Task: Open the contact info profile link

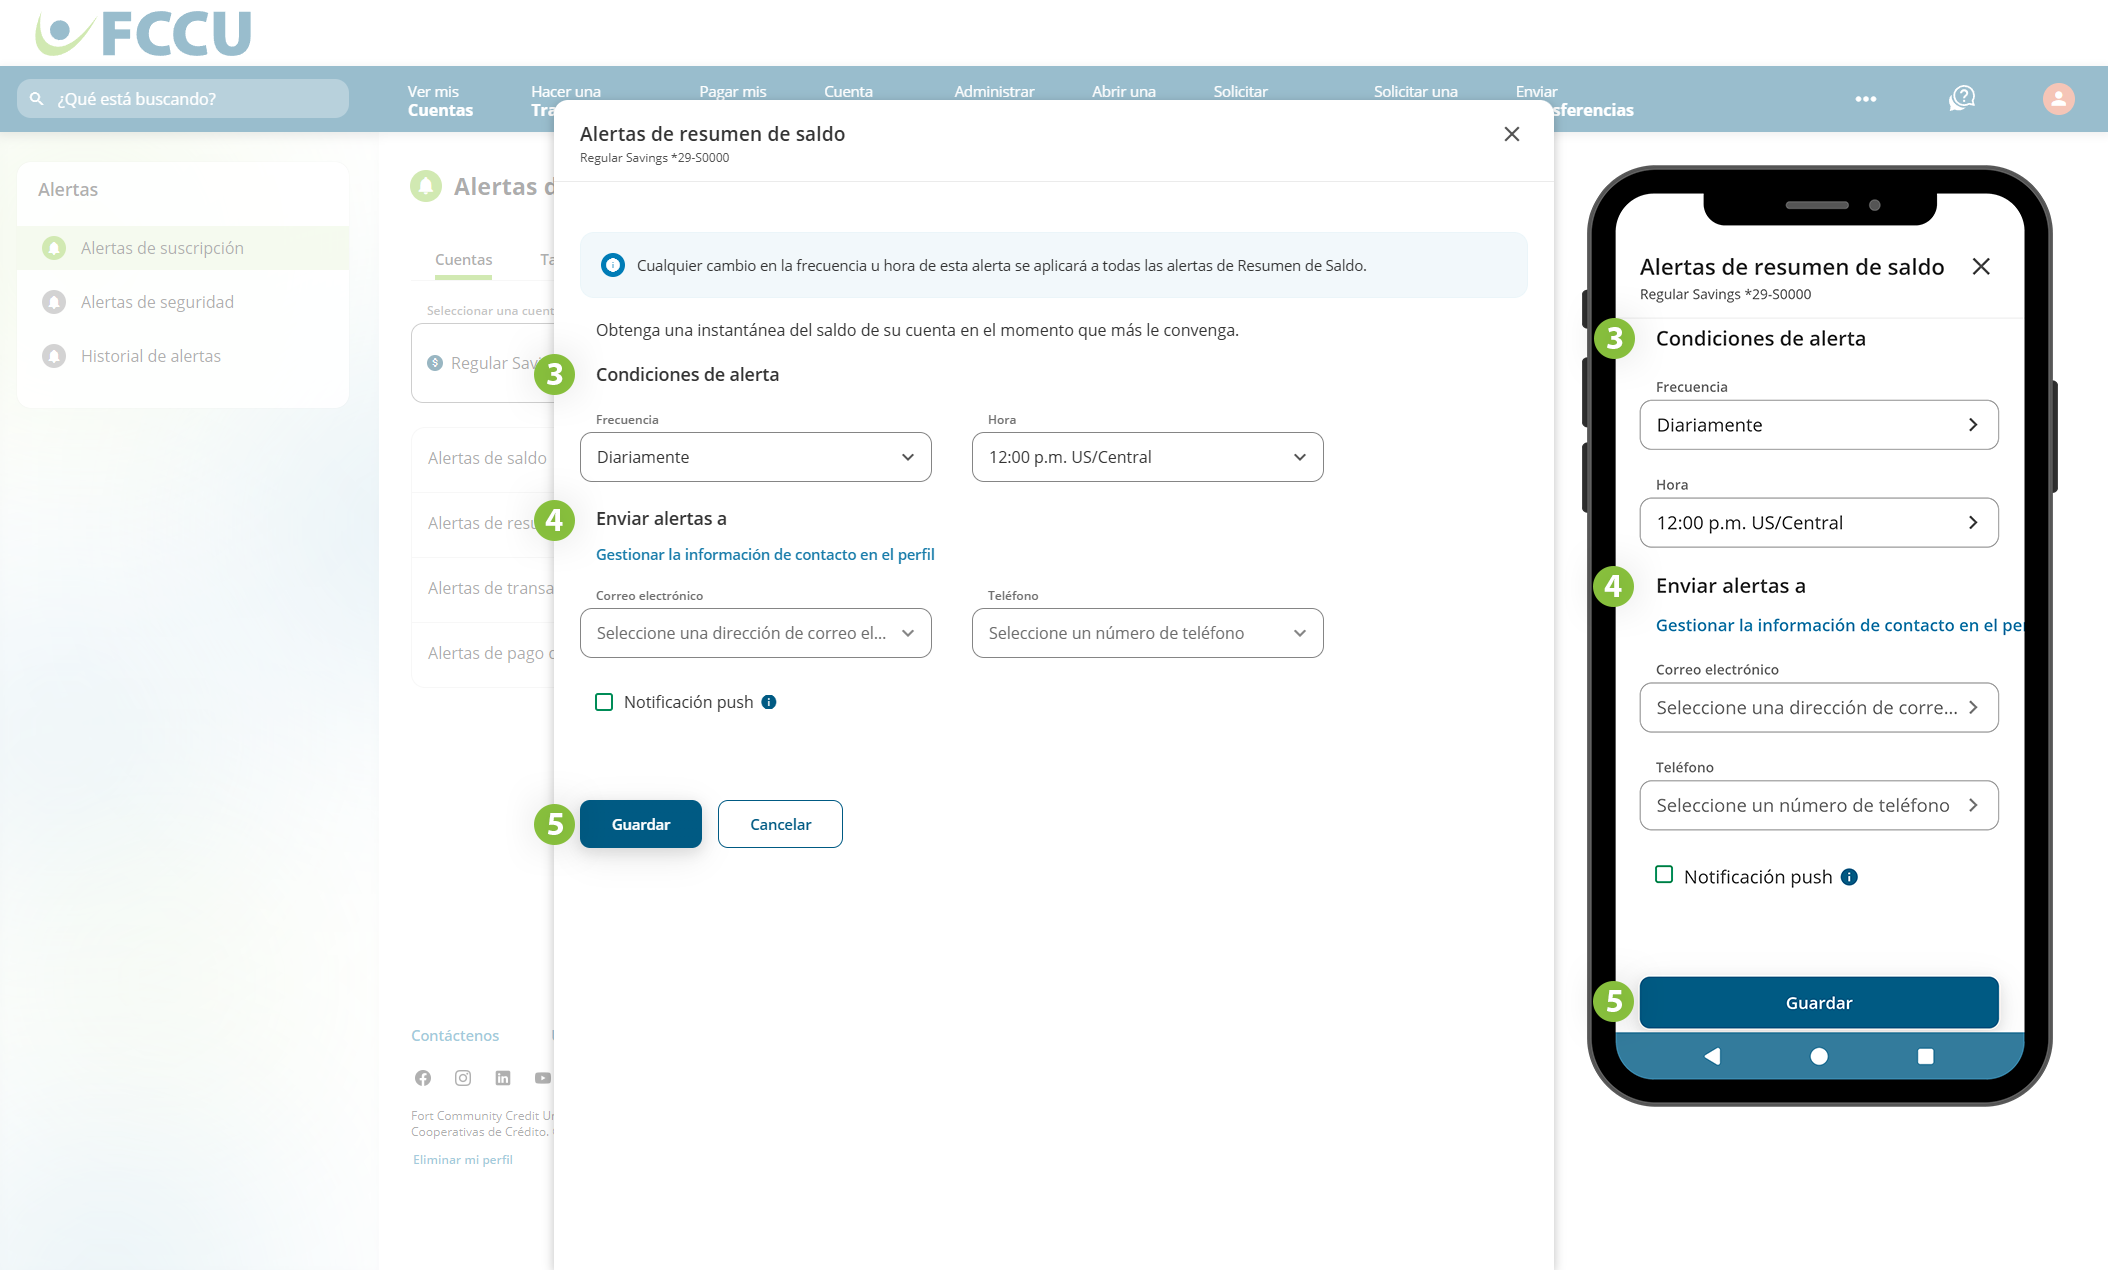Action: [x=765, y=554]
